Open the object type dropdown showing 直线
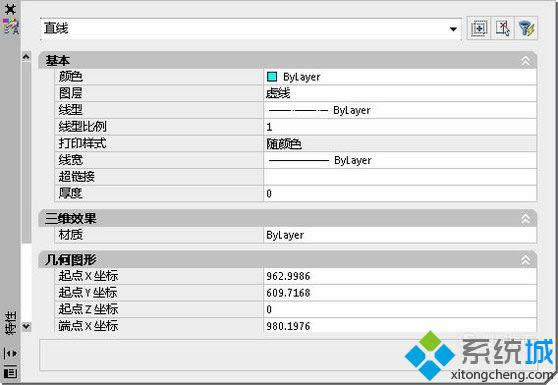This screenshot has width=558, height=385. (x=251, y=28)
